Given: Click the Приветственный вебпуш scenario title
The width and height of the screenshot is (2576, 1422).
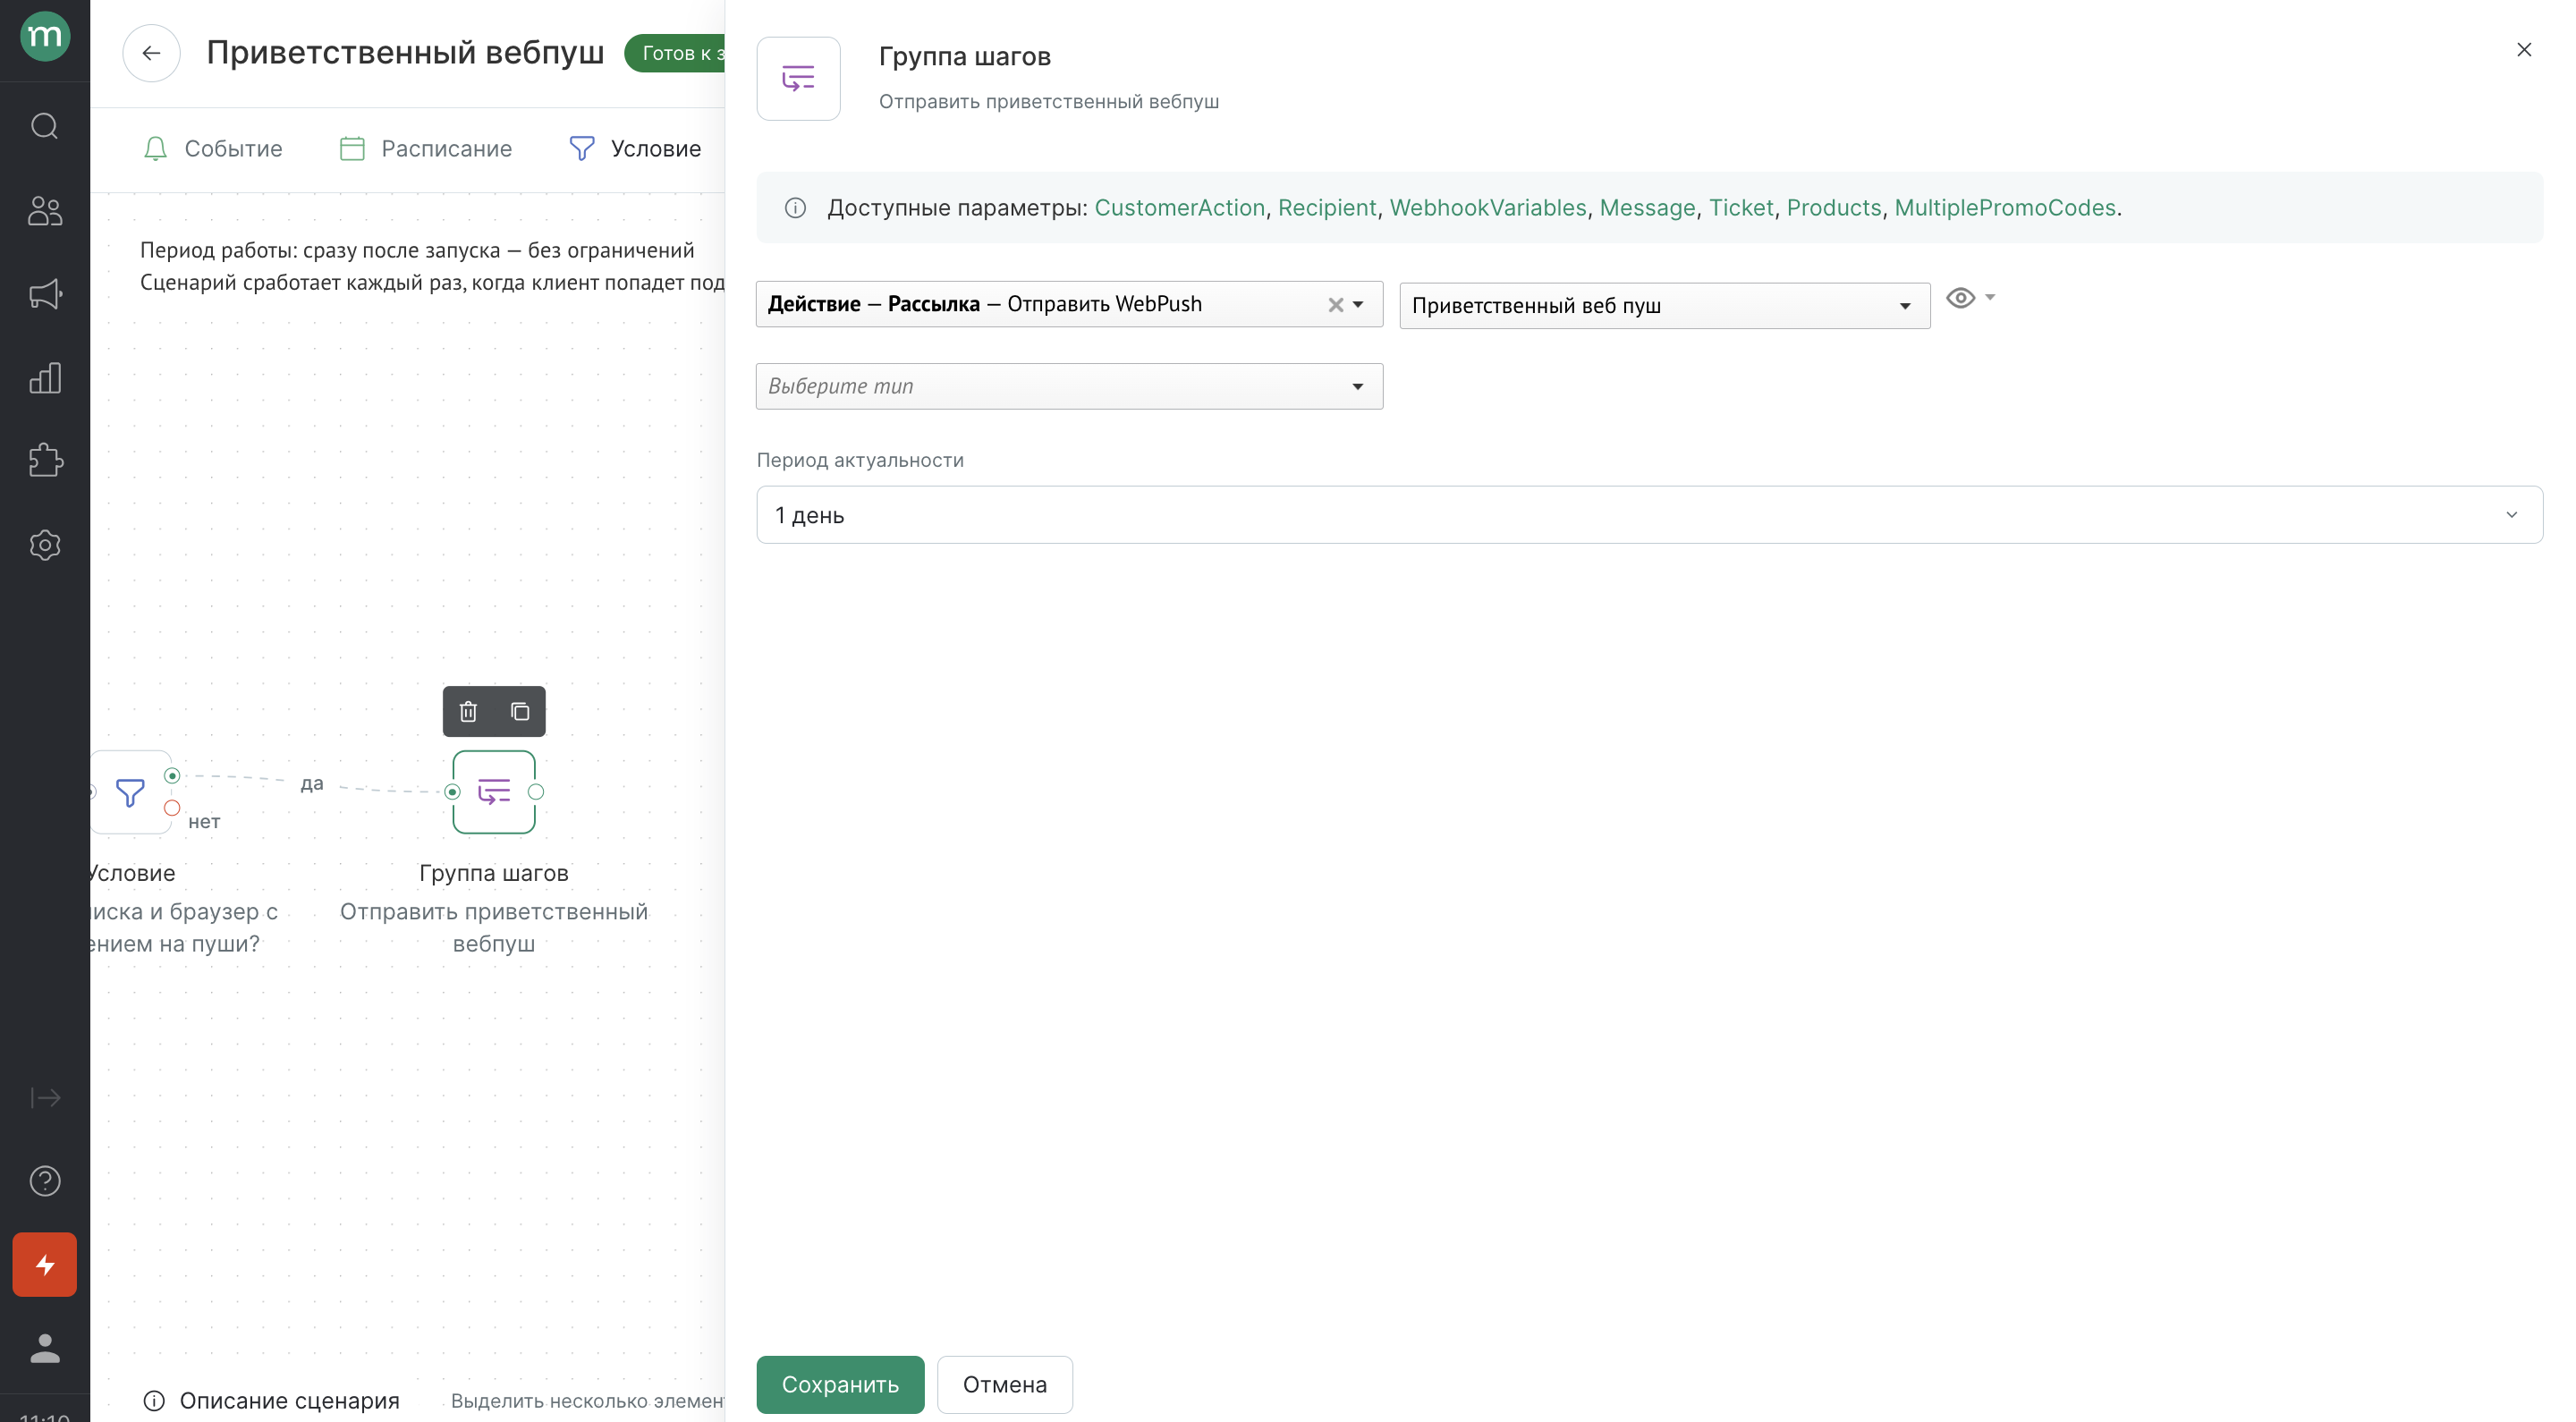Looking at the screenshot, I should tap(405, 53).
